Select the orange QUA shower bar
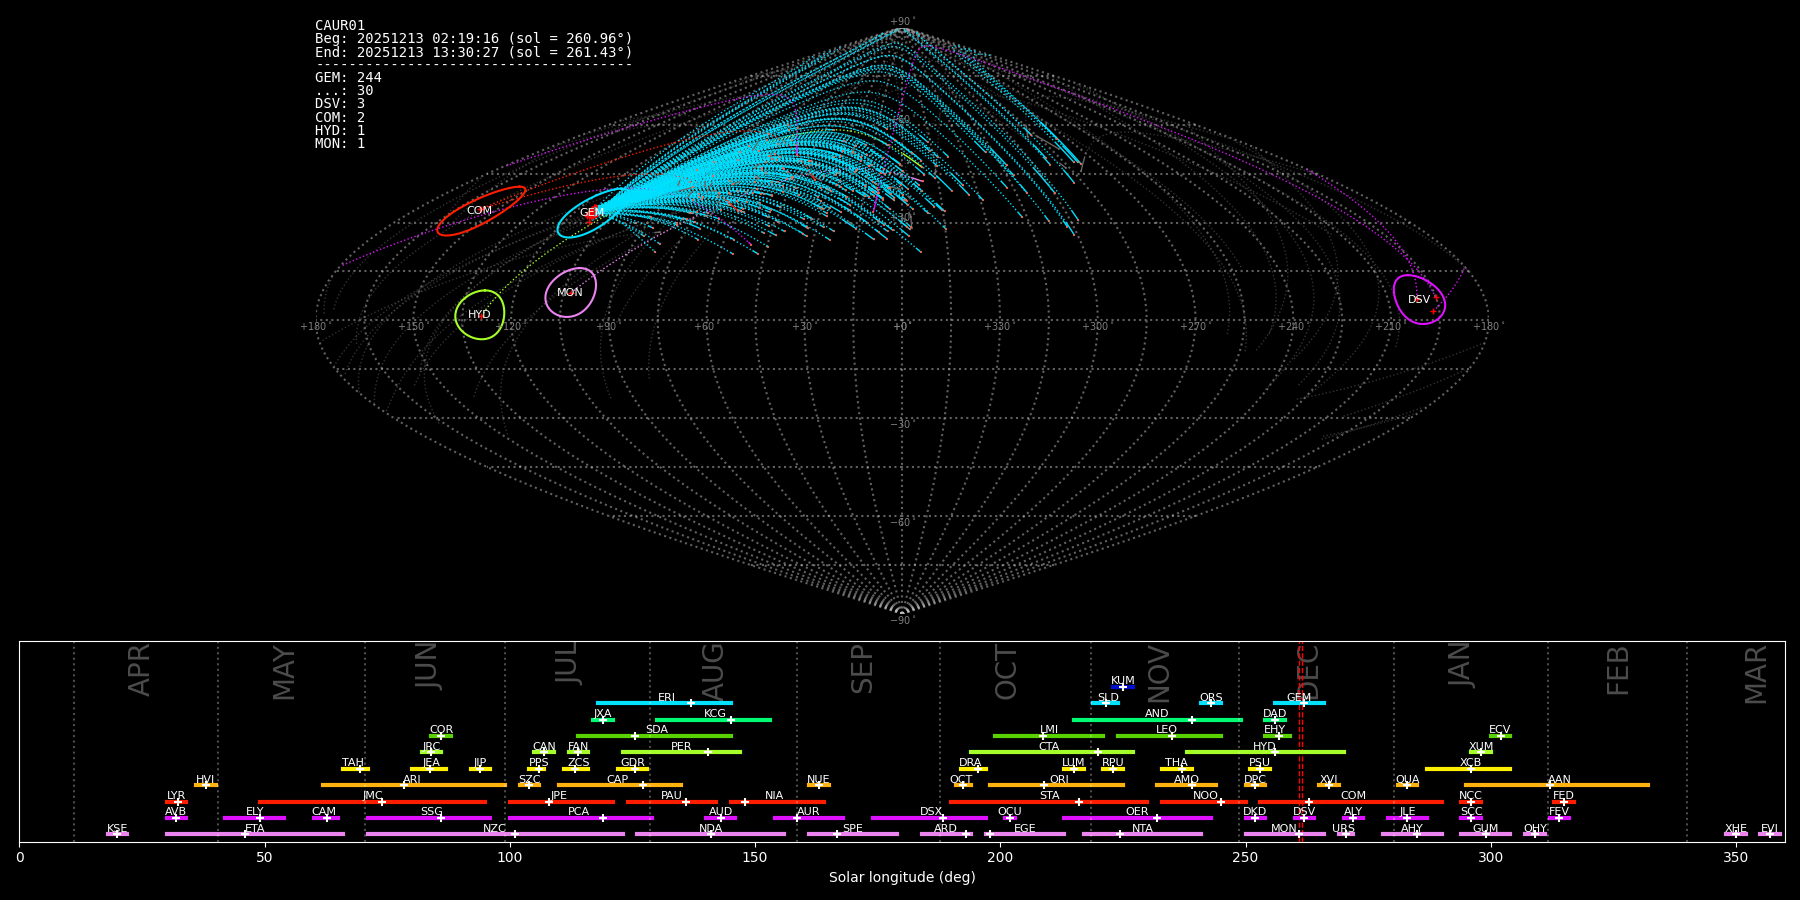This screenshot has width=1800, height=900. (x=1407, y=785)
